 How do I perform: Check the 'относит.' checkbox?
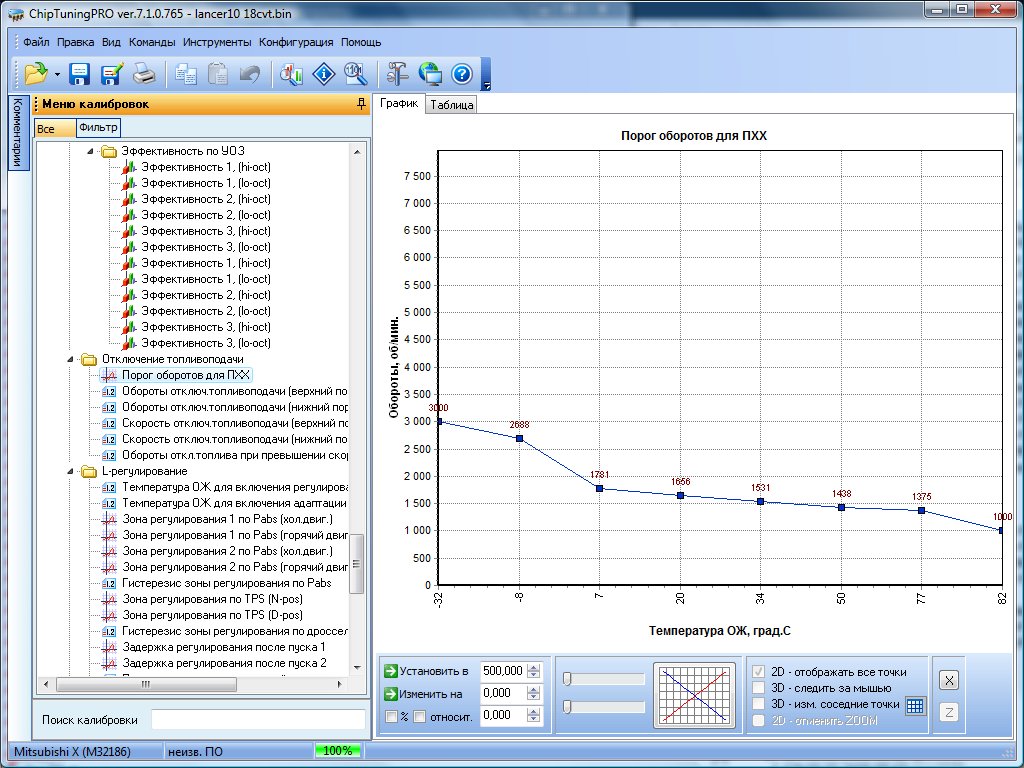(420, 716)
